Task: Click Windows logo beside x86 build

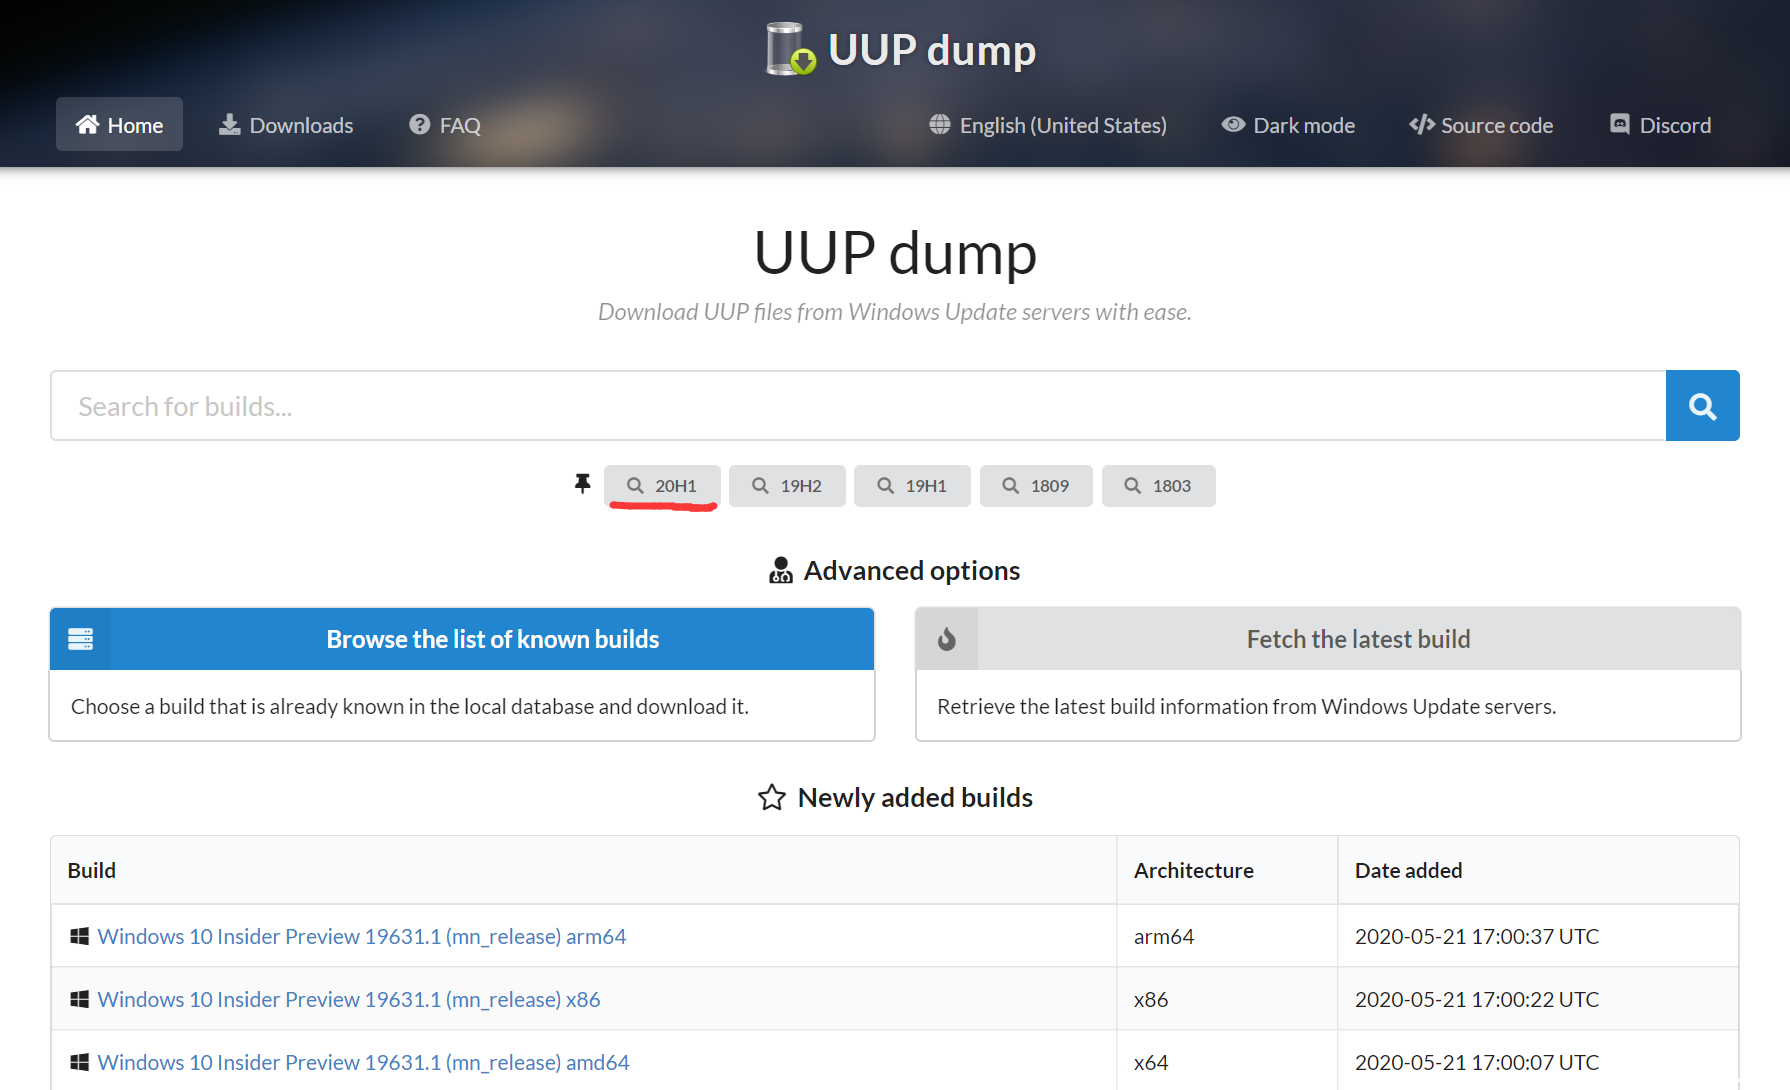Action: coord(80,999)
